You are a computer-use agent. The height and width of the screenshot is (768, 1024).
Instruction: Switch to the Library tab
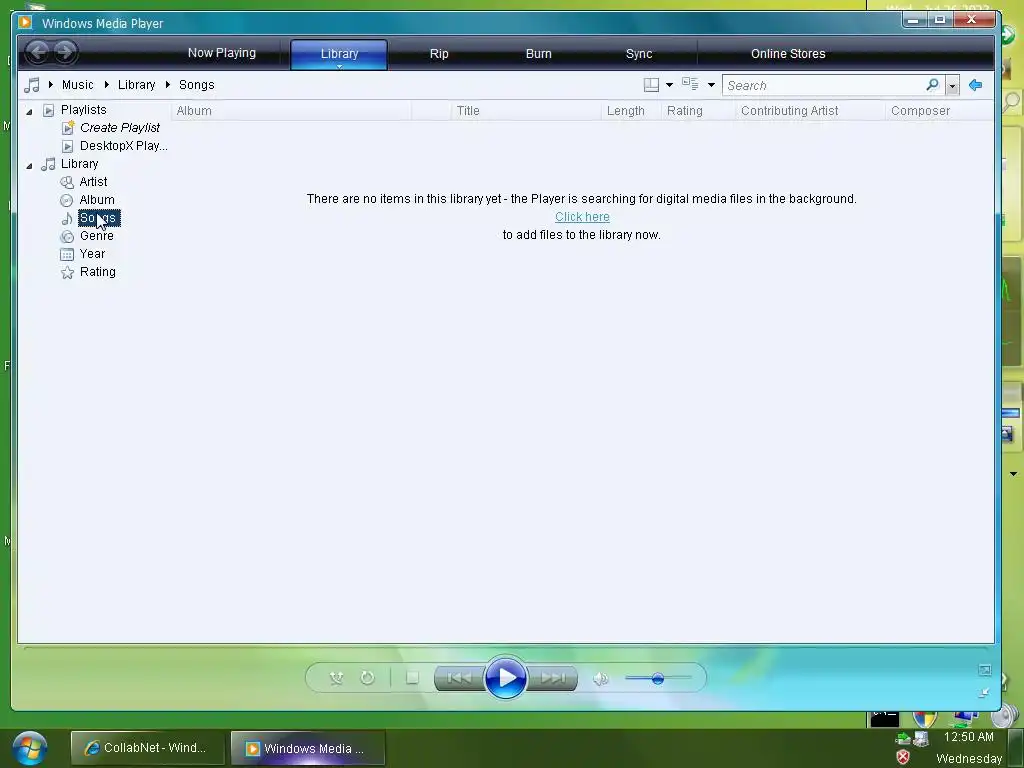339,54
